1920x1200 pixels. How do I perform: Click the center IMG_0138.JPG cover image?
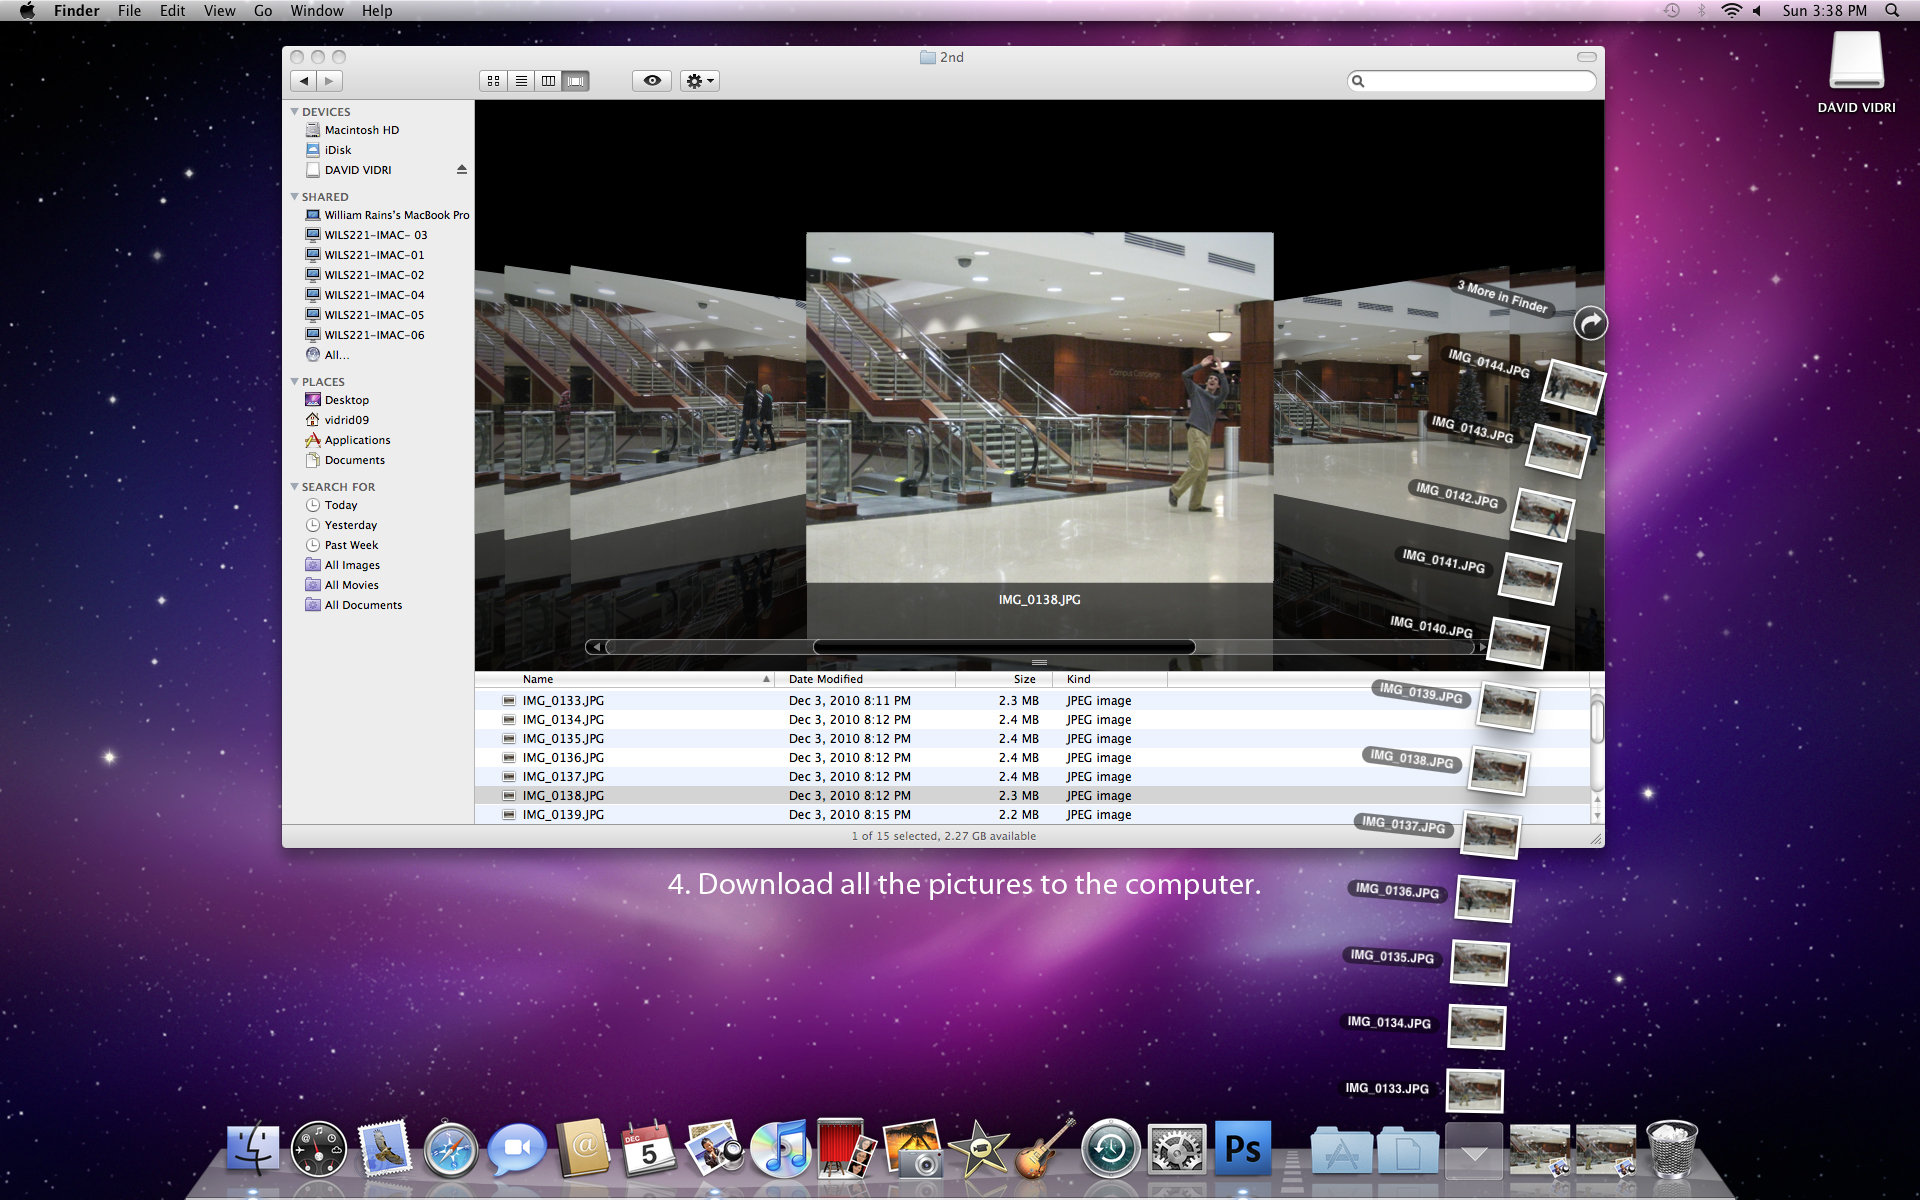(1039, 407)
